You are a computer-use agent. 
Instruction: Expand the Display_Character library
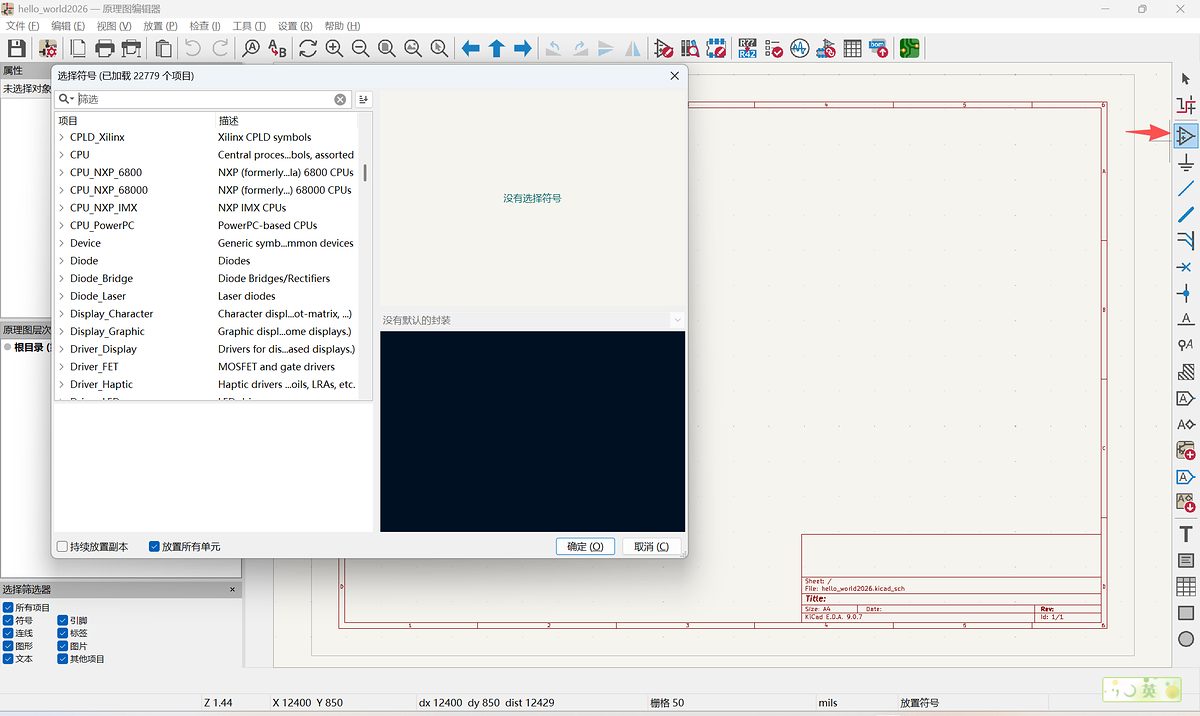pyautogui.click(x=61, y=314)
